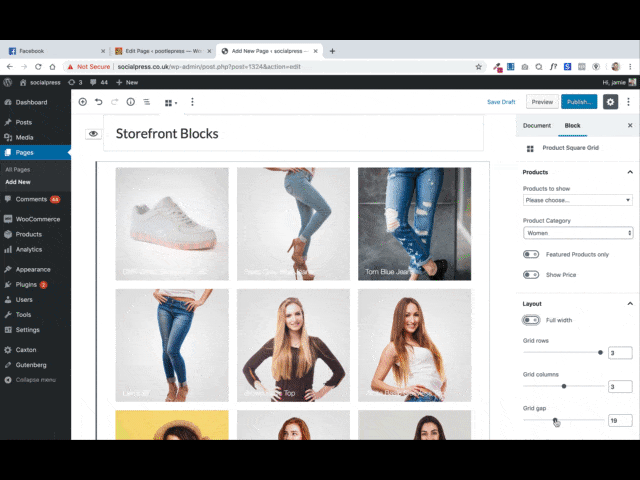Click the Redo arrow icon
640x480 pixels.
115,102
